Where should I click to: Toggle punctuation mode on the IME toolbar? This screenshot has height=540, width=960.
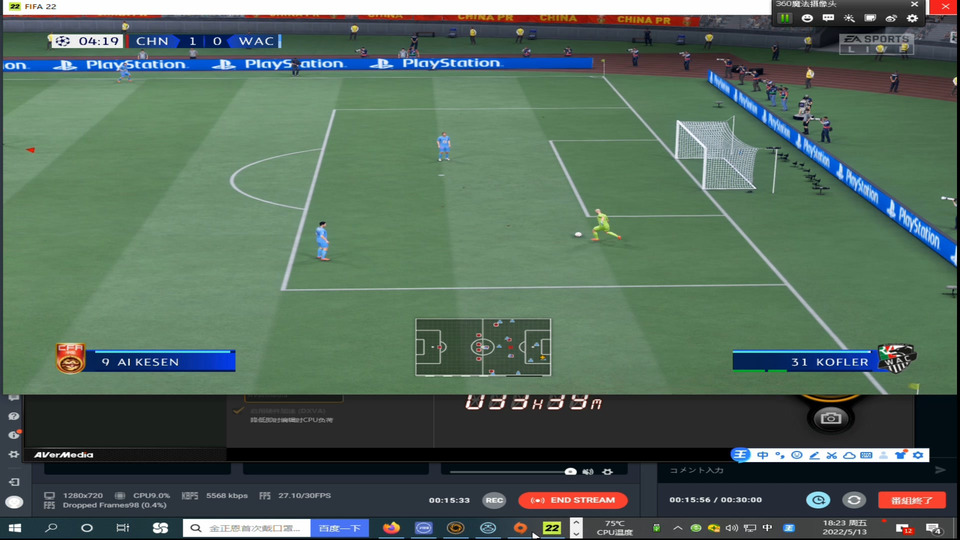click(779, 455)
